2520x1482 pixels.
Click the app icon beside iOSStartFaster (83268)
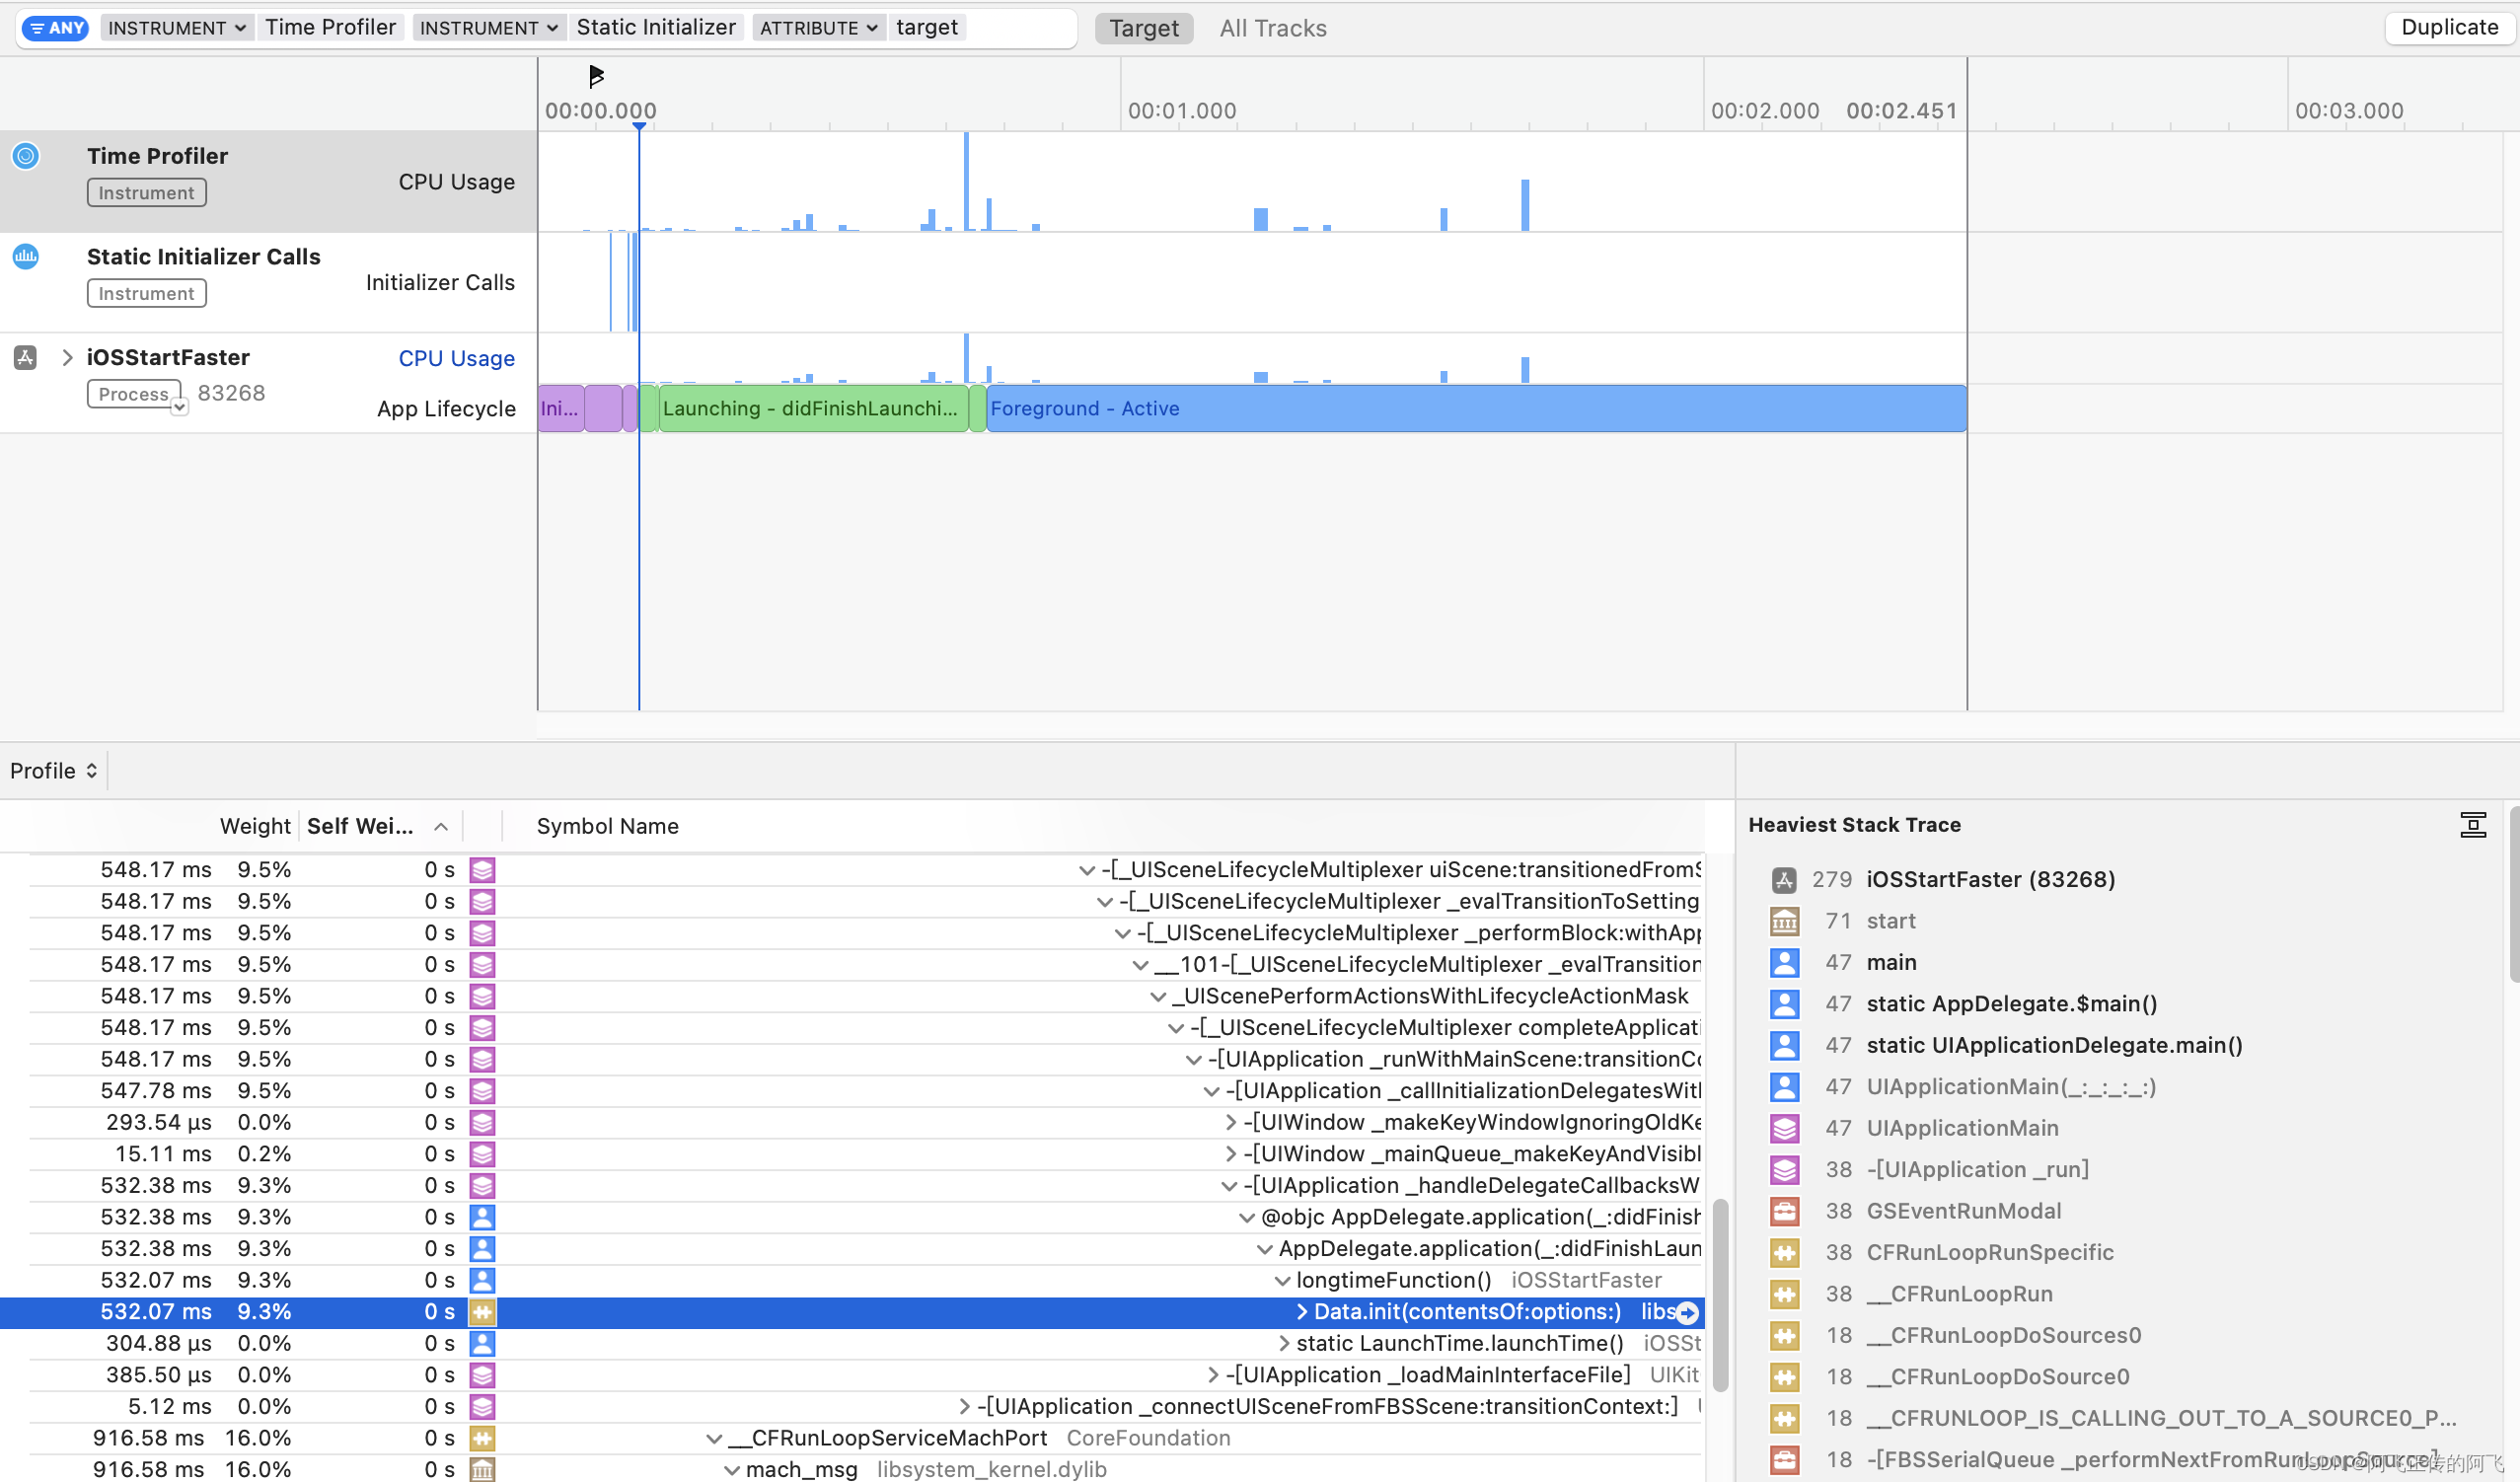coord(1784,880)
